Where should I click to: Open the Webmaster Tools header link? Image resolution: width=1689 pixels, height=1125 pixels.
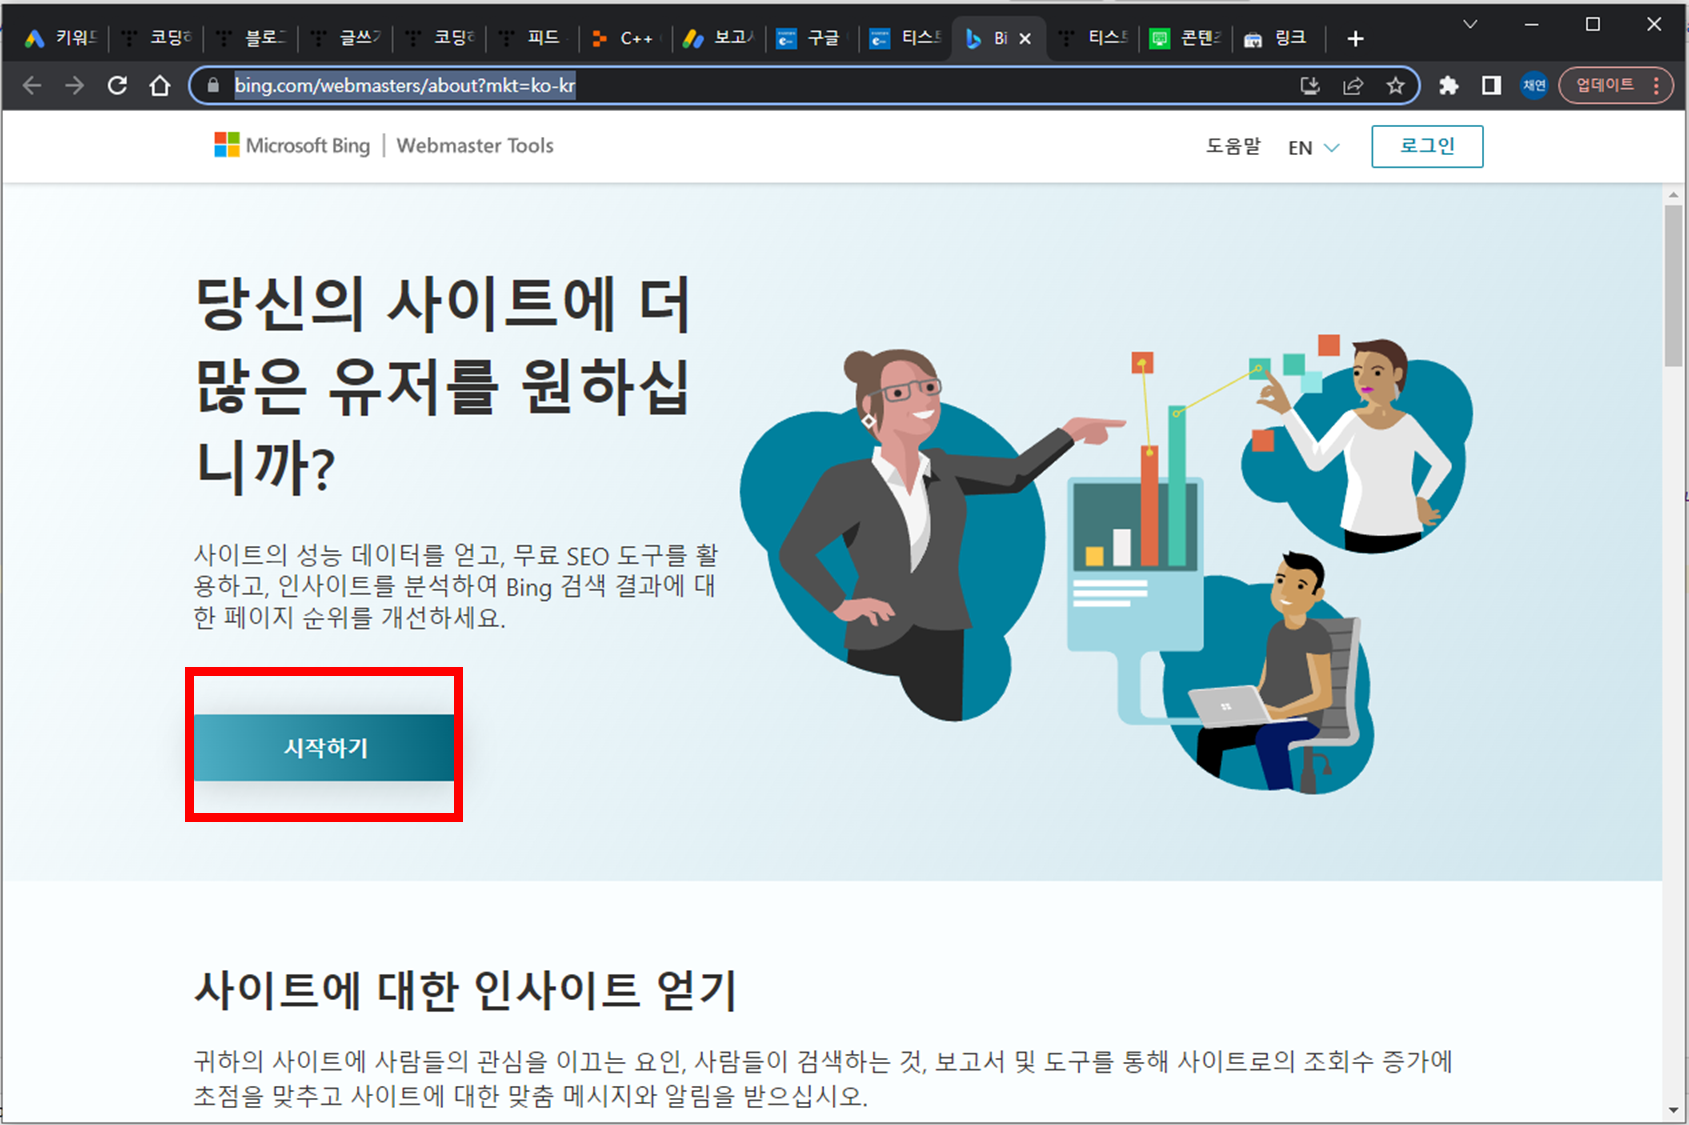point(475,146)
